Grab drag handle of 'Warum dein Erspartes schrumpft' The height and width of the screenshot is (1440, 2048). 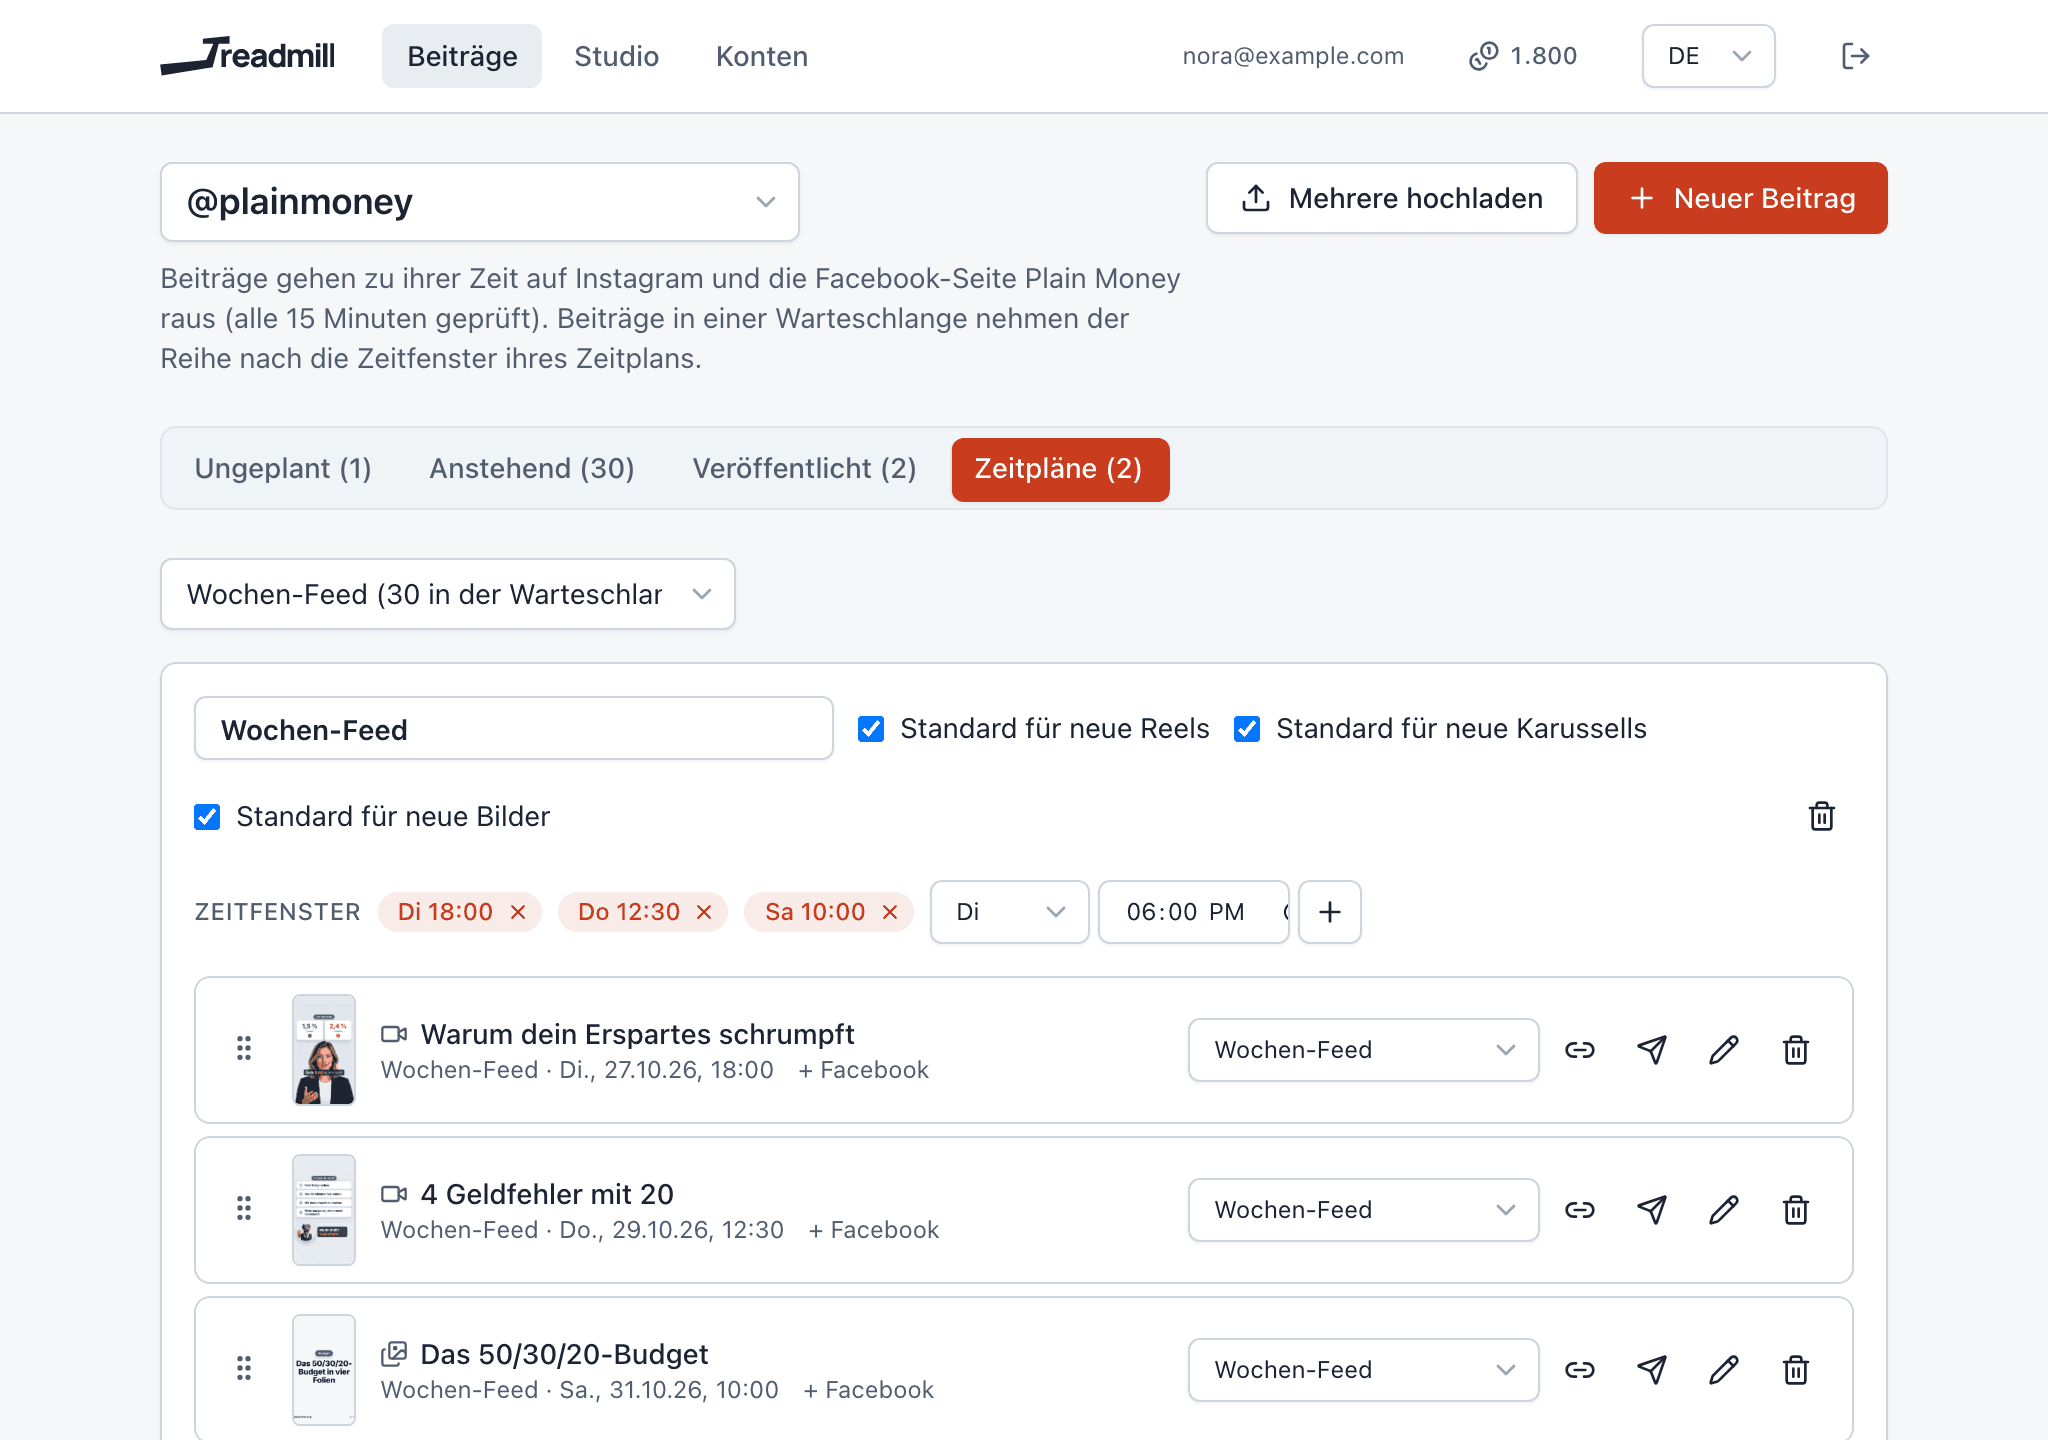click(x=244, y=1048)
